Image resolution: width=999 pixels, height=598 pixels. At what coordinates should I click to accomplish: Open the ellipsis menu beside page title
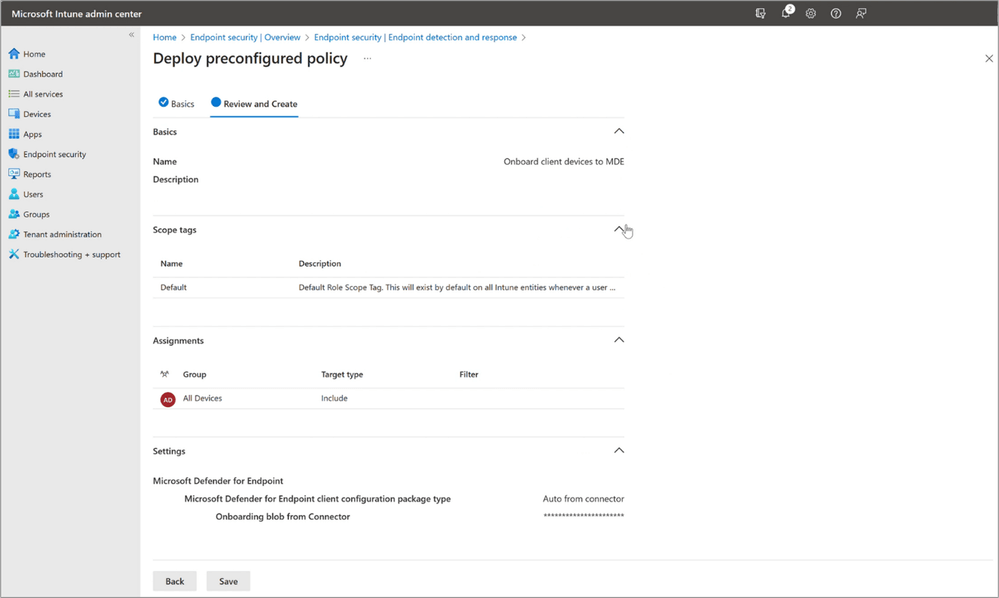click(x=367, y=59)
